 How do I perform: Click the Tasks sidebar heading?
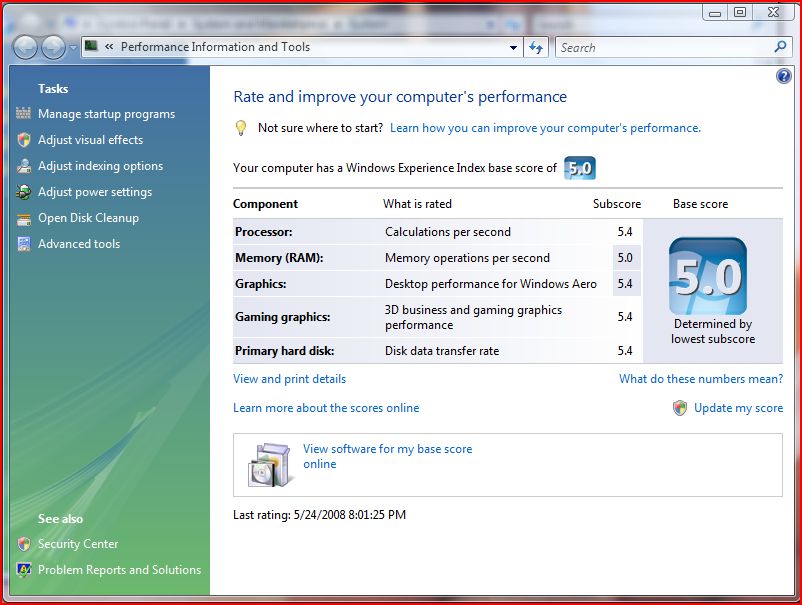53,88
